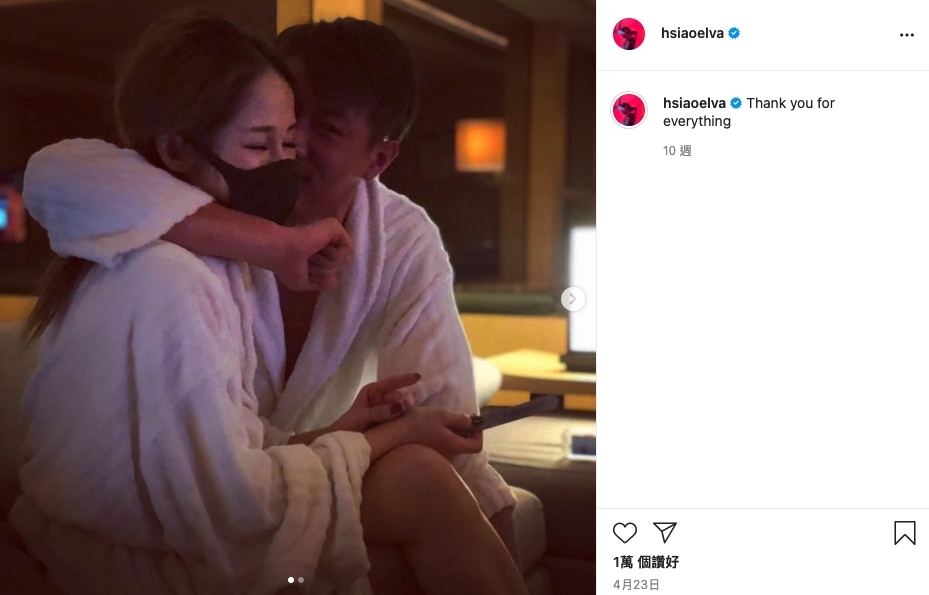This screenshot has width=929, height=595.
Task: Like the post with heart icon
Action: coord(624,533)
